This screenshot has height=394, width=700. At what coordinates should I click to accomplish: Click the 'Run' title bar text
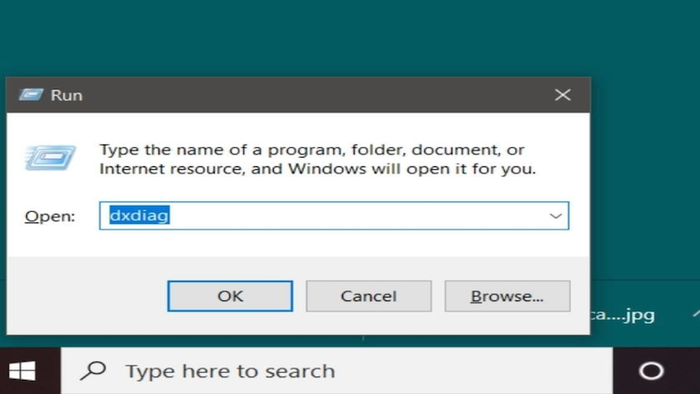pyautogui.click(x=67, y=95)
